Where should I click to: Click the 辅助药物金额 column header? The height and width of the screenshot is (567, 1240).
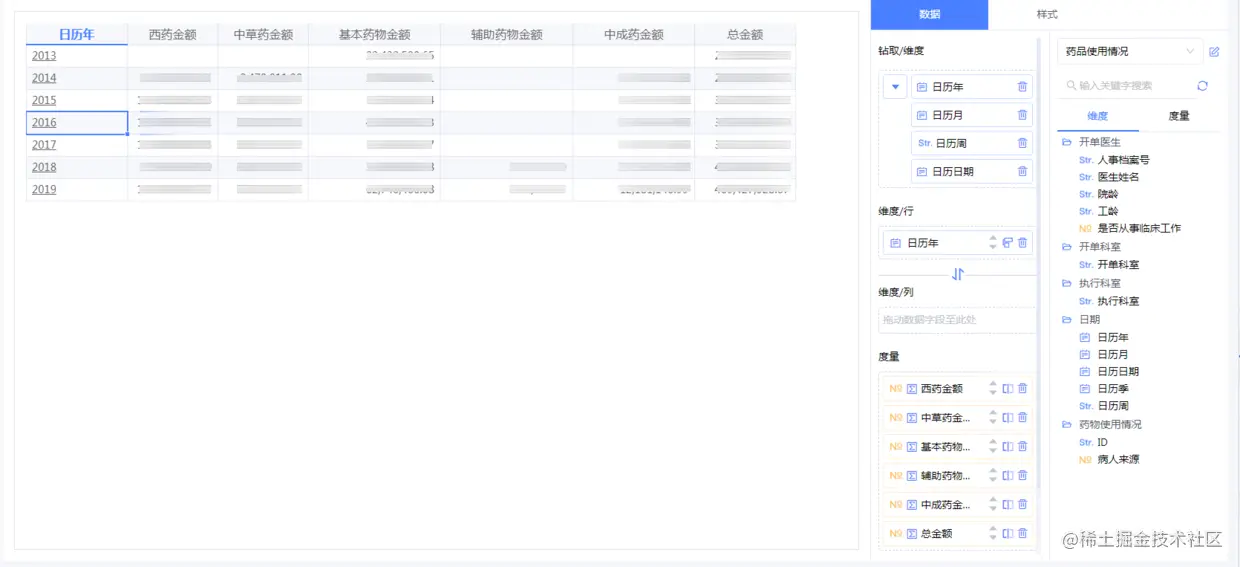507,35
